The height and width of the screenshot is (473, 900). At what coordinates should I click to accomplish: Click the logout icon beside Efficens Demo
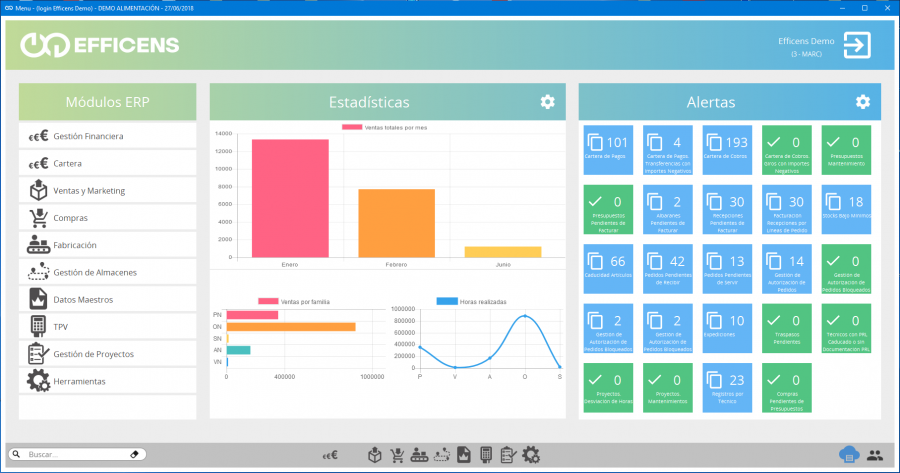click(857, 46)
